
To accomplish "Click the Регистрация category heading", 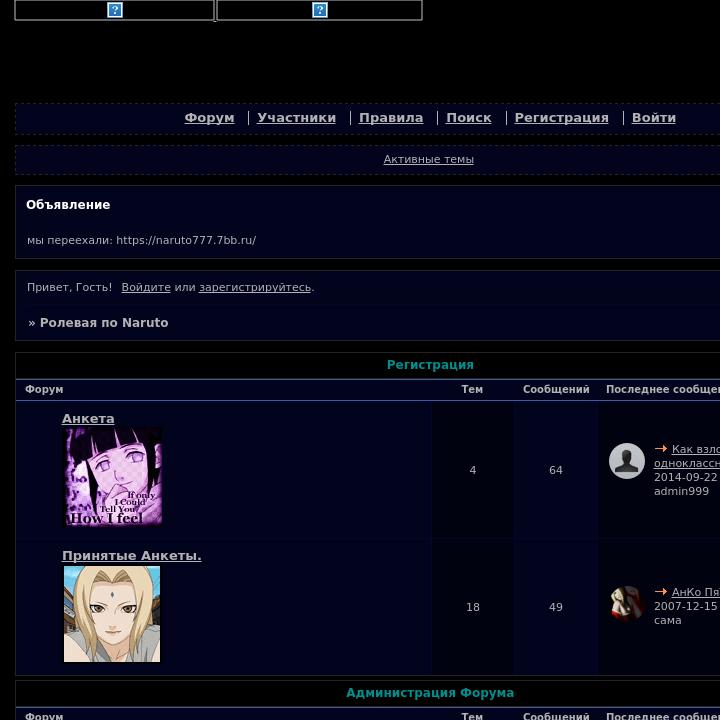I will point(430,365).
